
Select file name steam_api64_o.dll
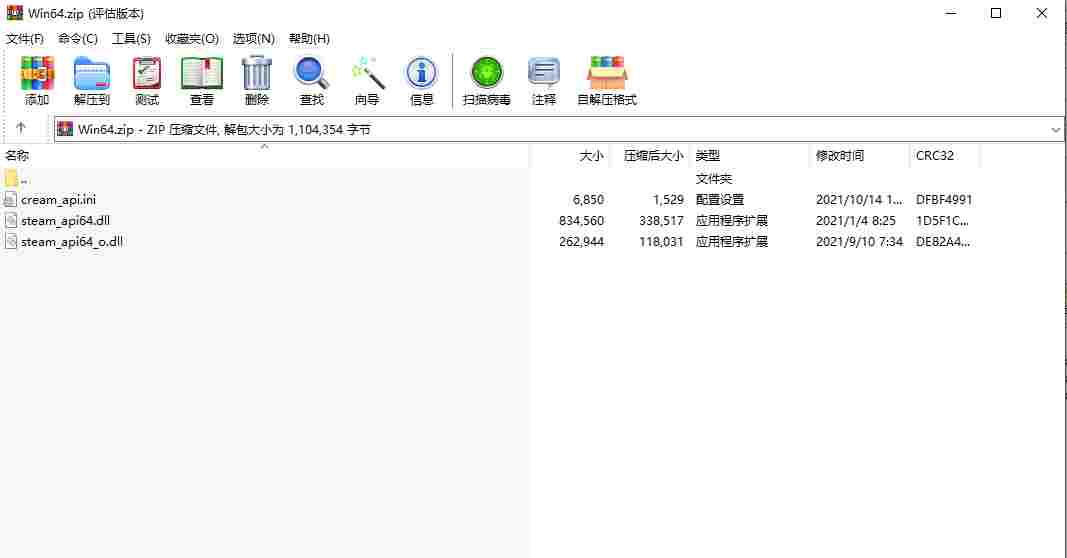[72, 242]
